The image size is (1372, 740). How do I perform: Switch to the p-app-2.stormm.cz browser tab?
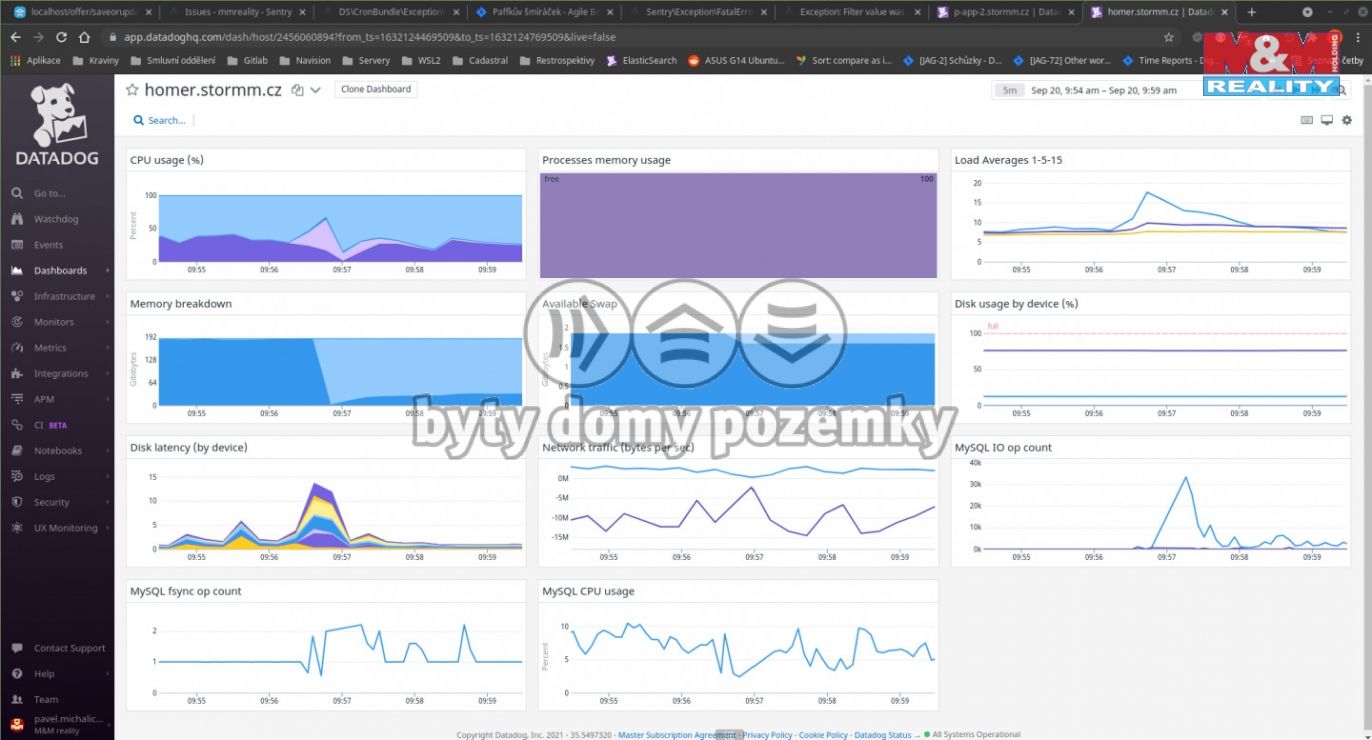tap(1003, 12)
